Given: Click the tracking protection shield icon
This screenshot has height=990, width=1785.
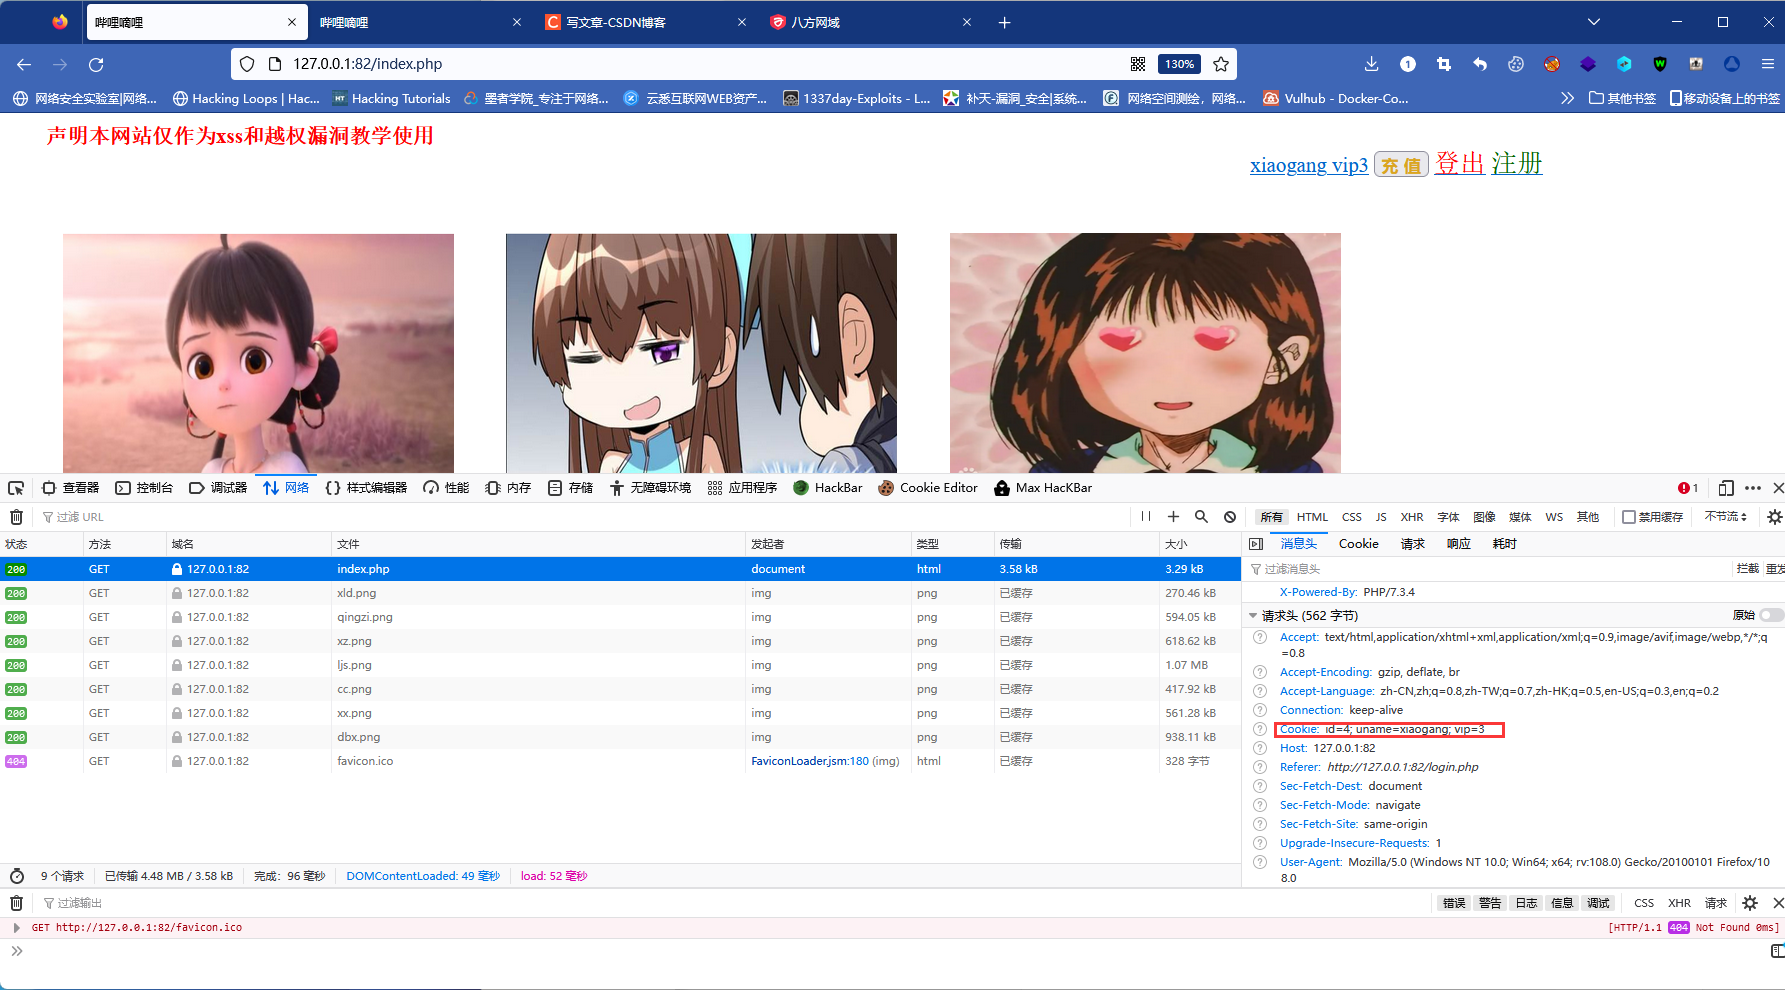Looking at the screenshot, I should [x=247, y=64].
